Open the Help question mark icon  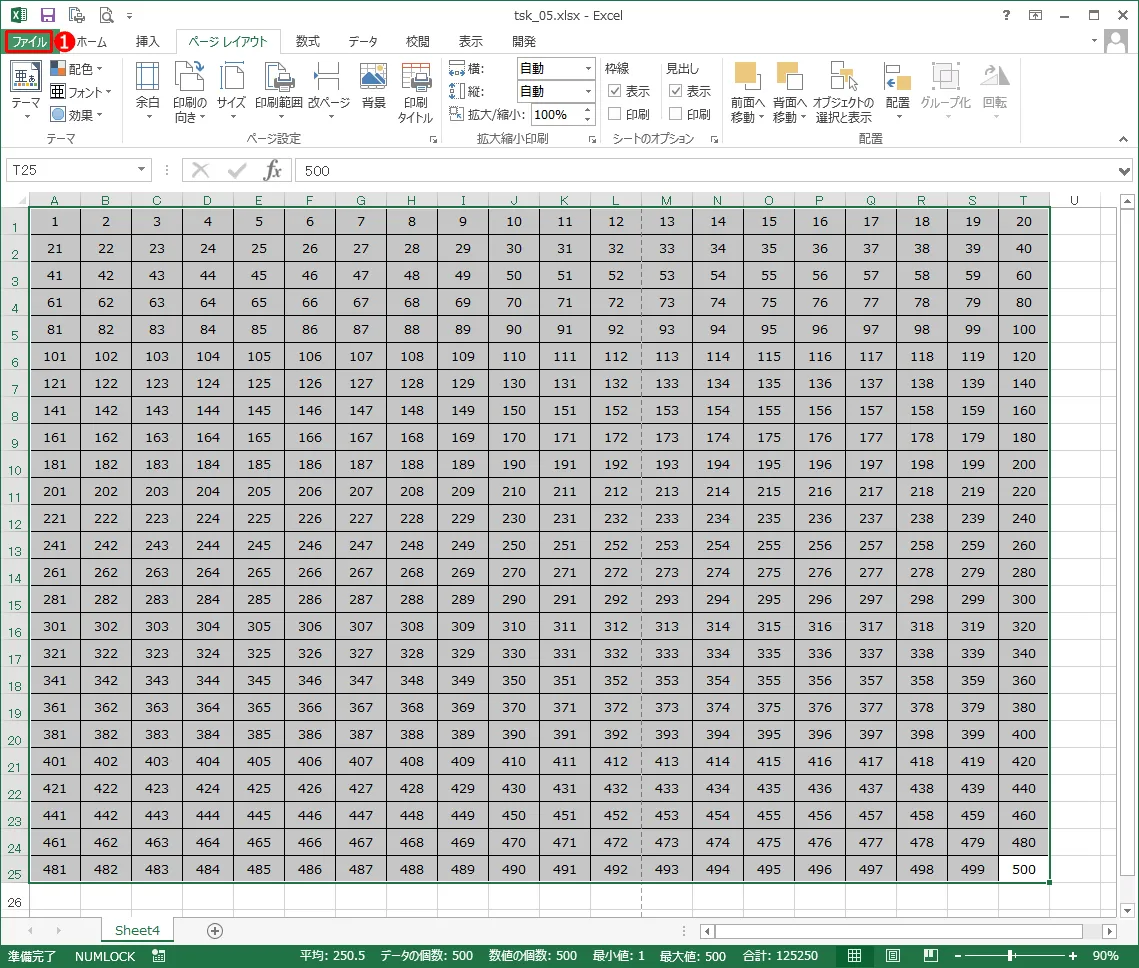point(1006,15)
